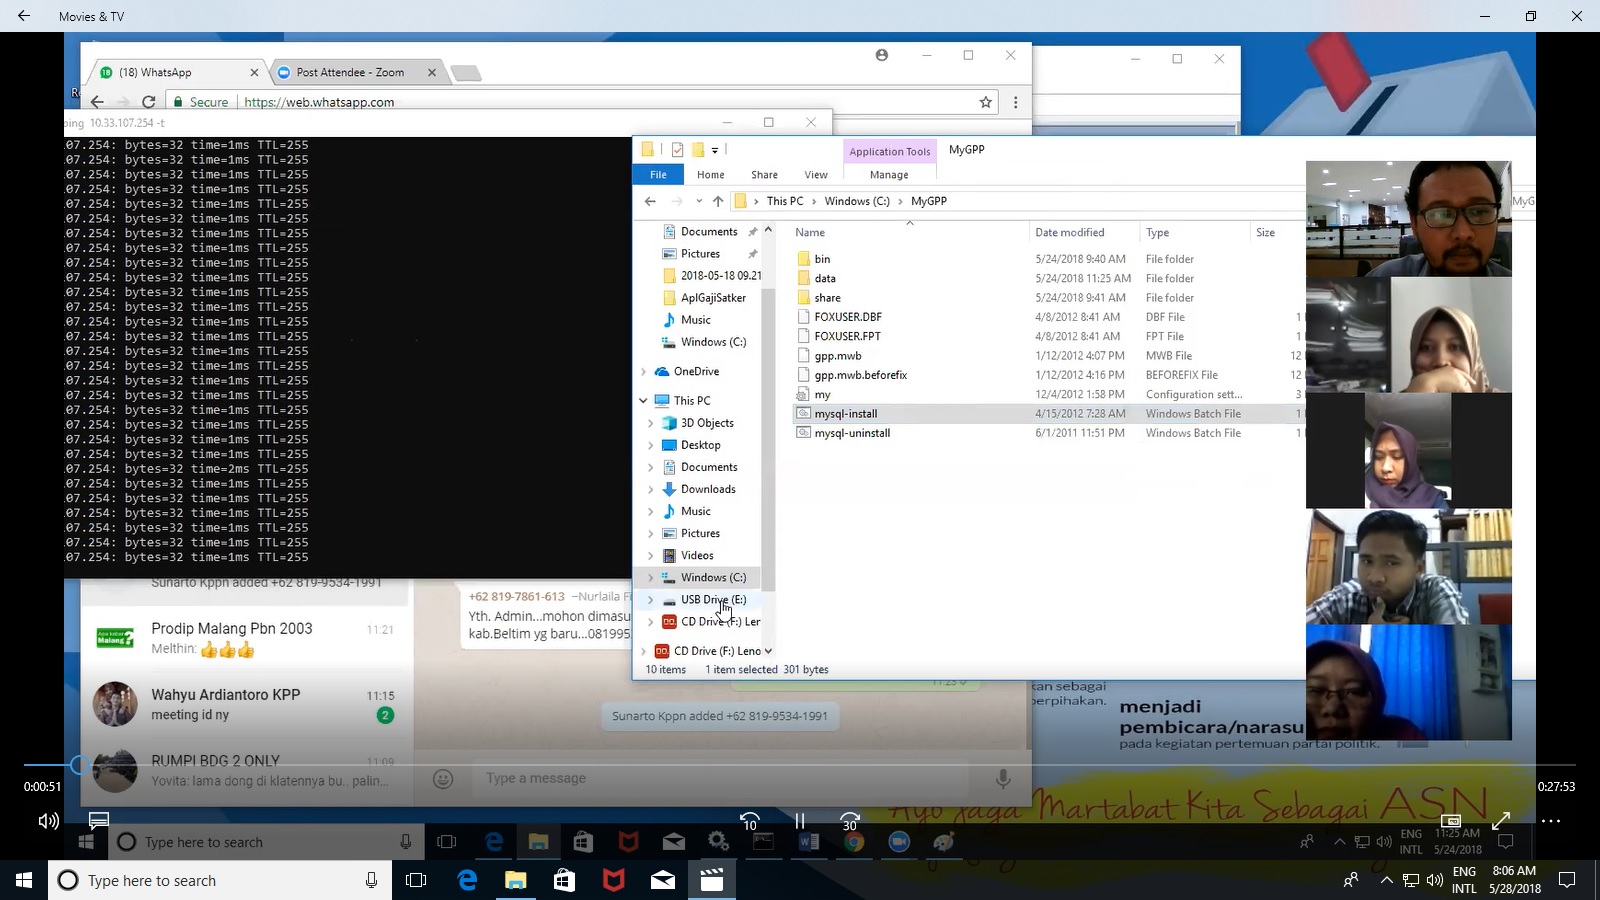Show hidden system tray icons
Image resolution: width=1600 pixels, height=900 pixels.
point(1386,880)
